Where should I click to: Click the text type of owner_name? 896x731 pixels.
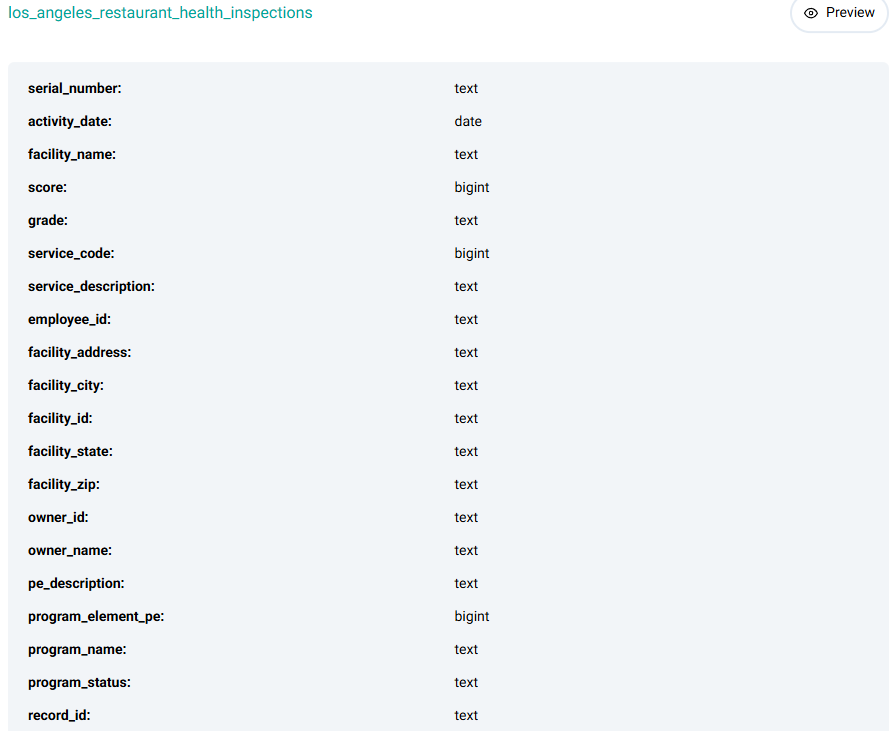point(466,550)
